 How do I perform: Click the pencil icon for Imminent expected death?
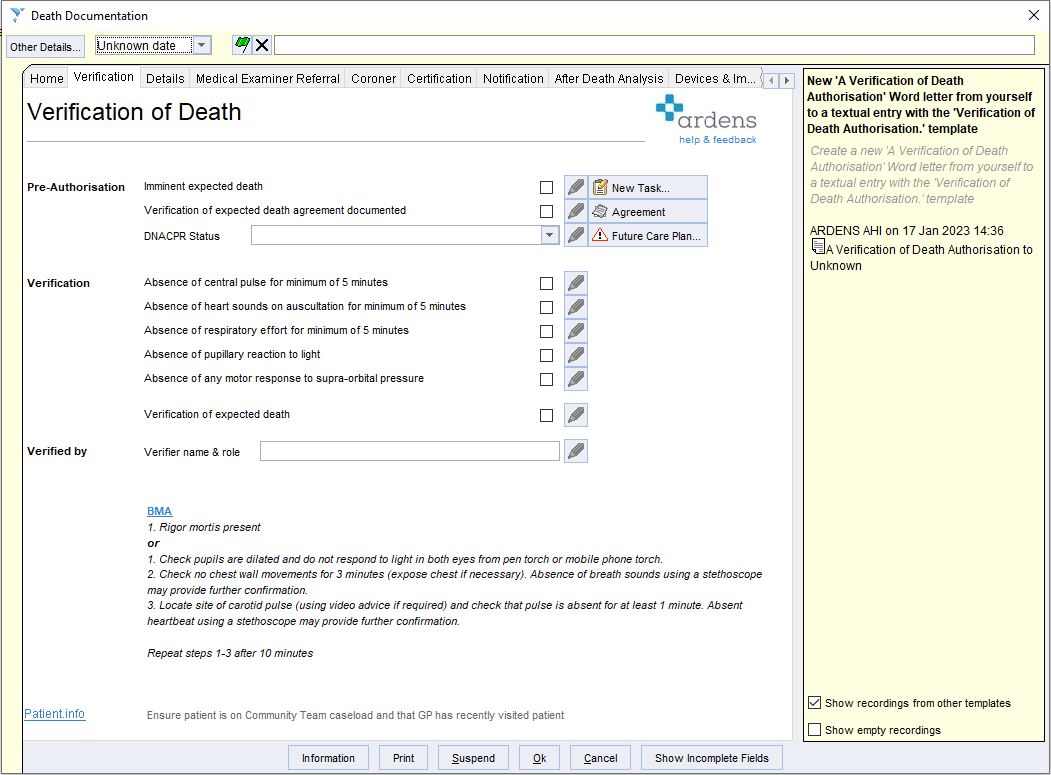(576, 188)
